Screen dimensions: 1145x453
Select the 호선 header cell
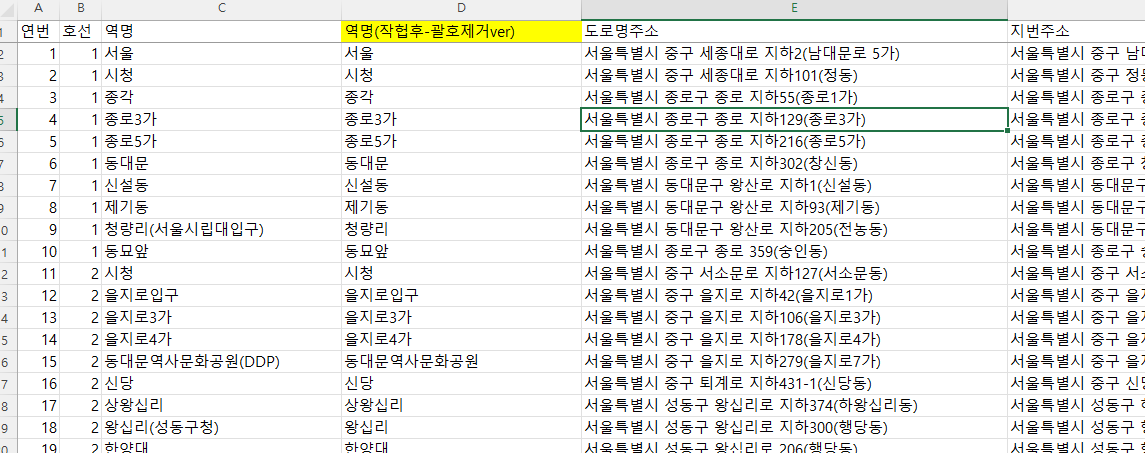(78, 31)
